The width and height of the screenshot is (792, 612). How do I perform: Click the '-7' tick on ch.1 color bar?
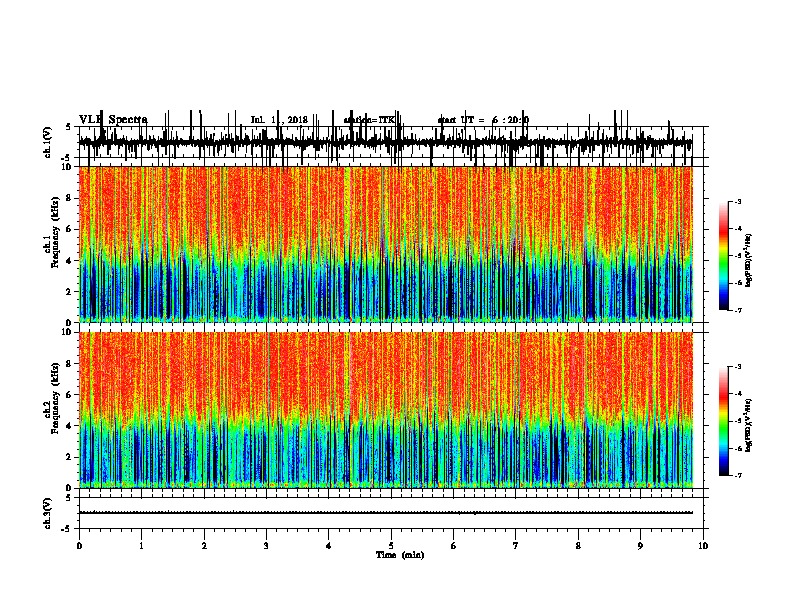(737, 310)
